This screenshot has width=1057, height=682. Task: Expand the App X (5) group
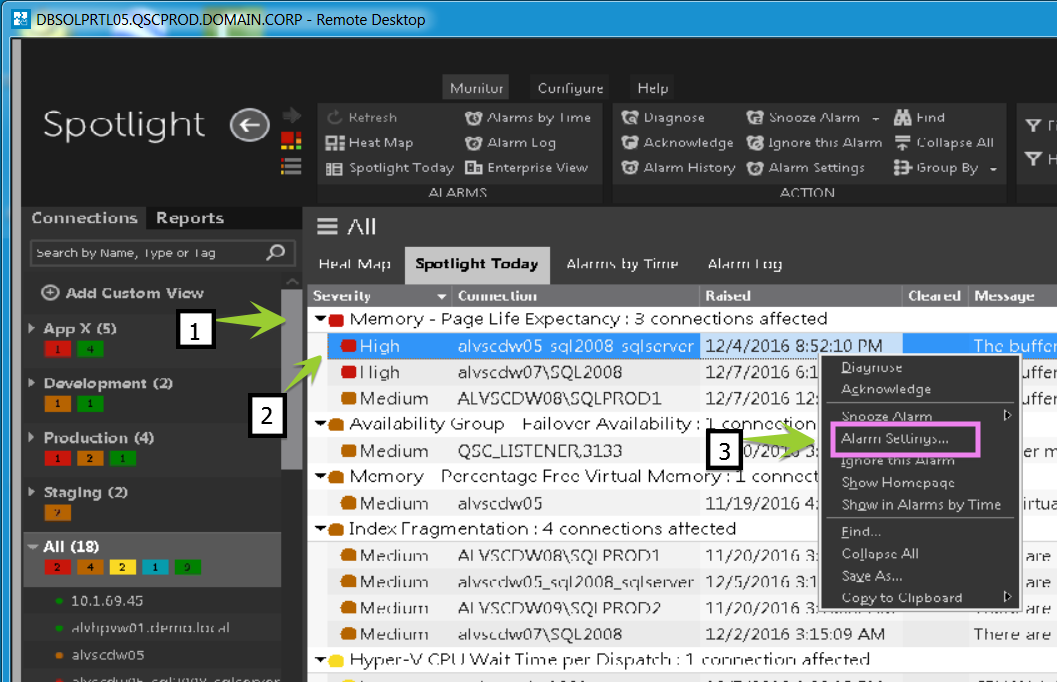(32, 328)
